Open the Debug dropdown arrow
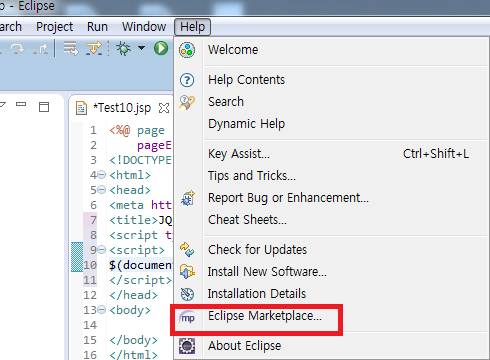The image size is (490, 360). tap(142, 48)
